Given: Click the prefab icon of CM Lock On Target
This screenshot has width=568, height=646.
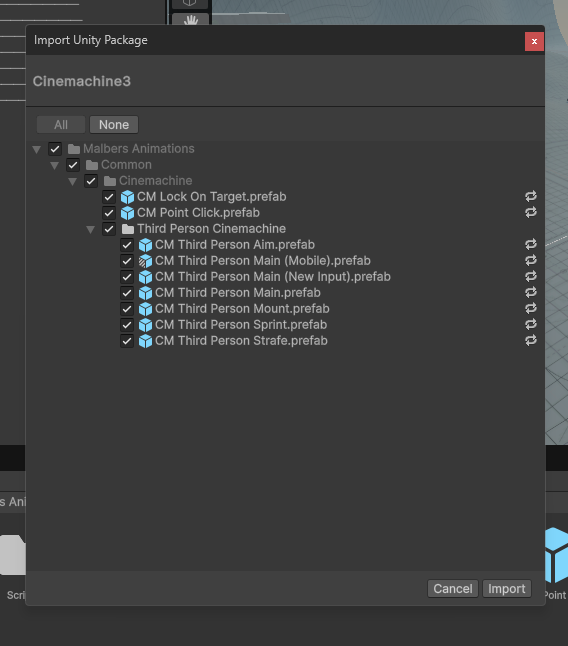Looking at the screenshot, I should point(127,197).
